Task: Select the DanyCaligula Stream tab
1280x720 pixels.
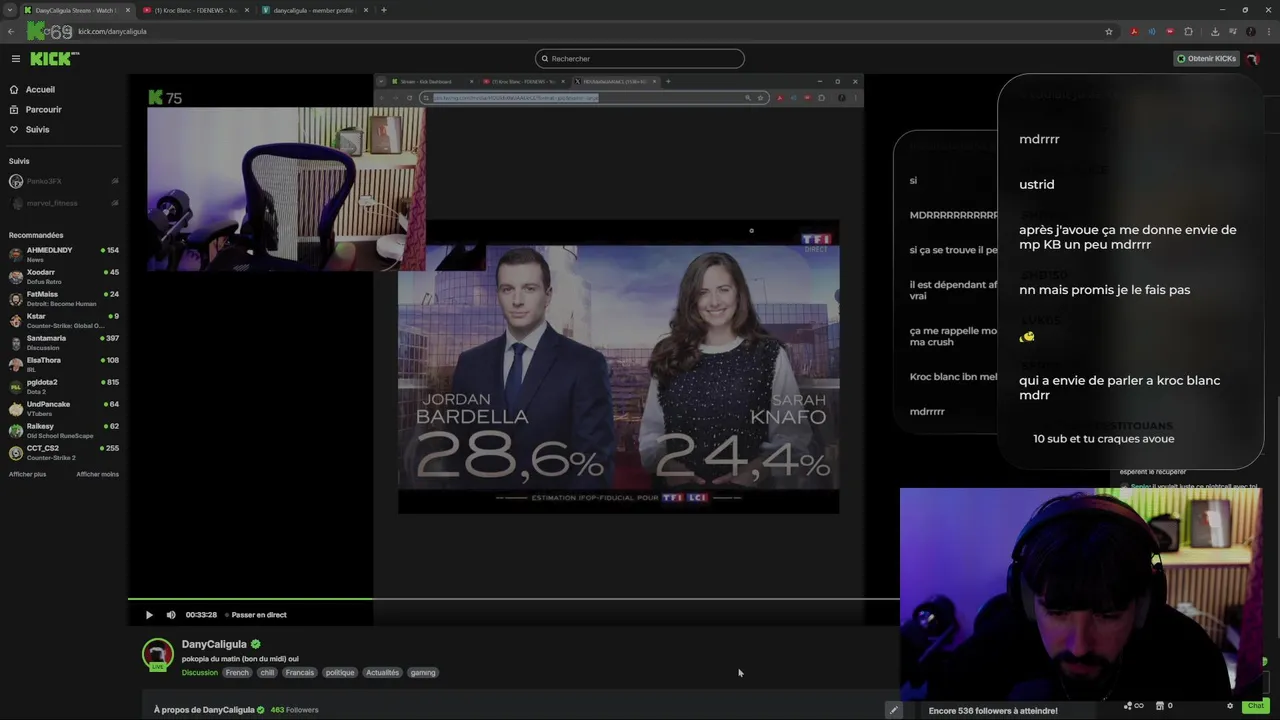Action: 76,10
